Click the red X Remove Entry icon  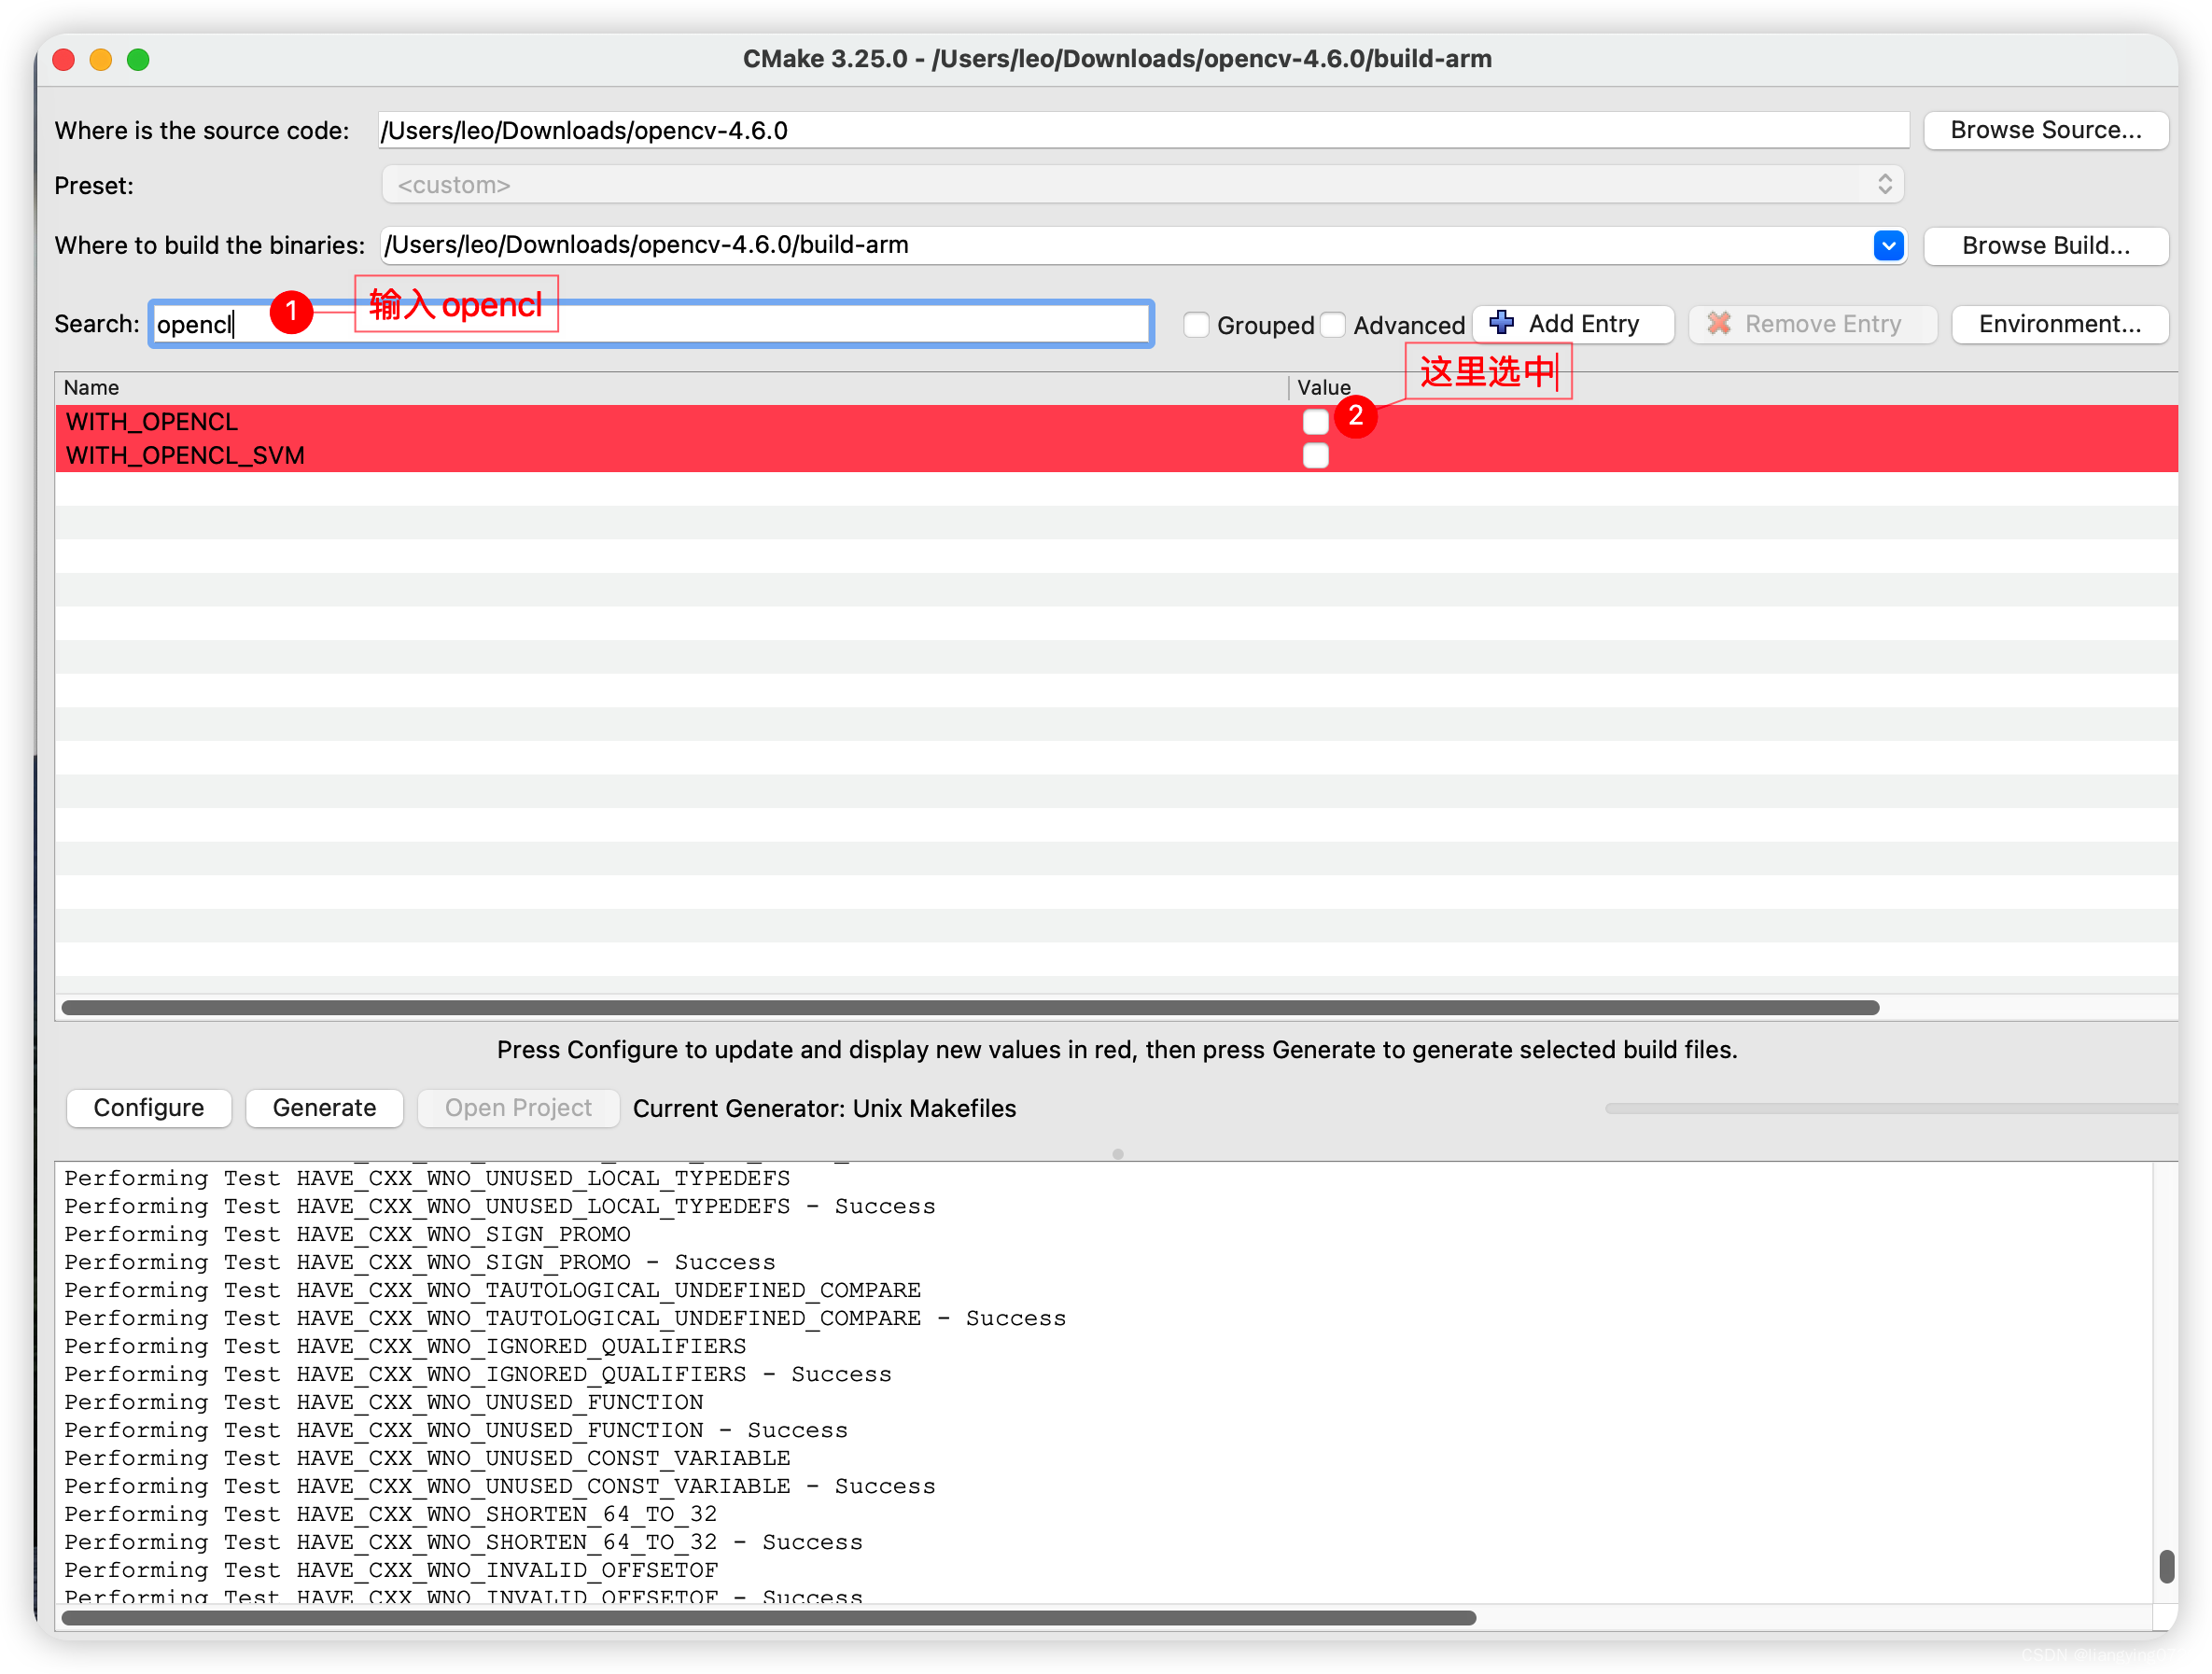click(x=1719, y=324)
